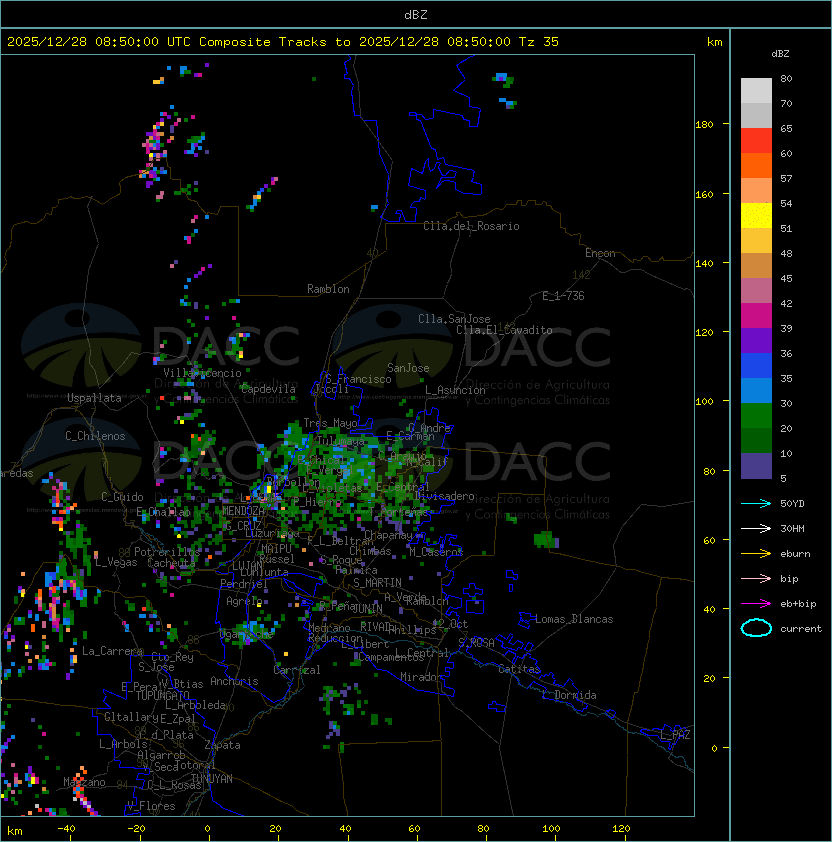Click the 'Potrerillos' map label
Viewport: 832px width, 842px height.
click(x=167, y=551)
